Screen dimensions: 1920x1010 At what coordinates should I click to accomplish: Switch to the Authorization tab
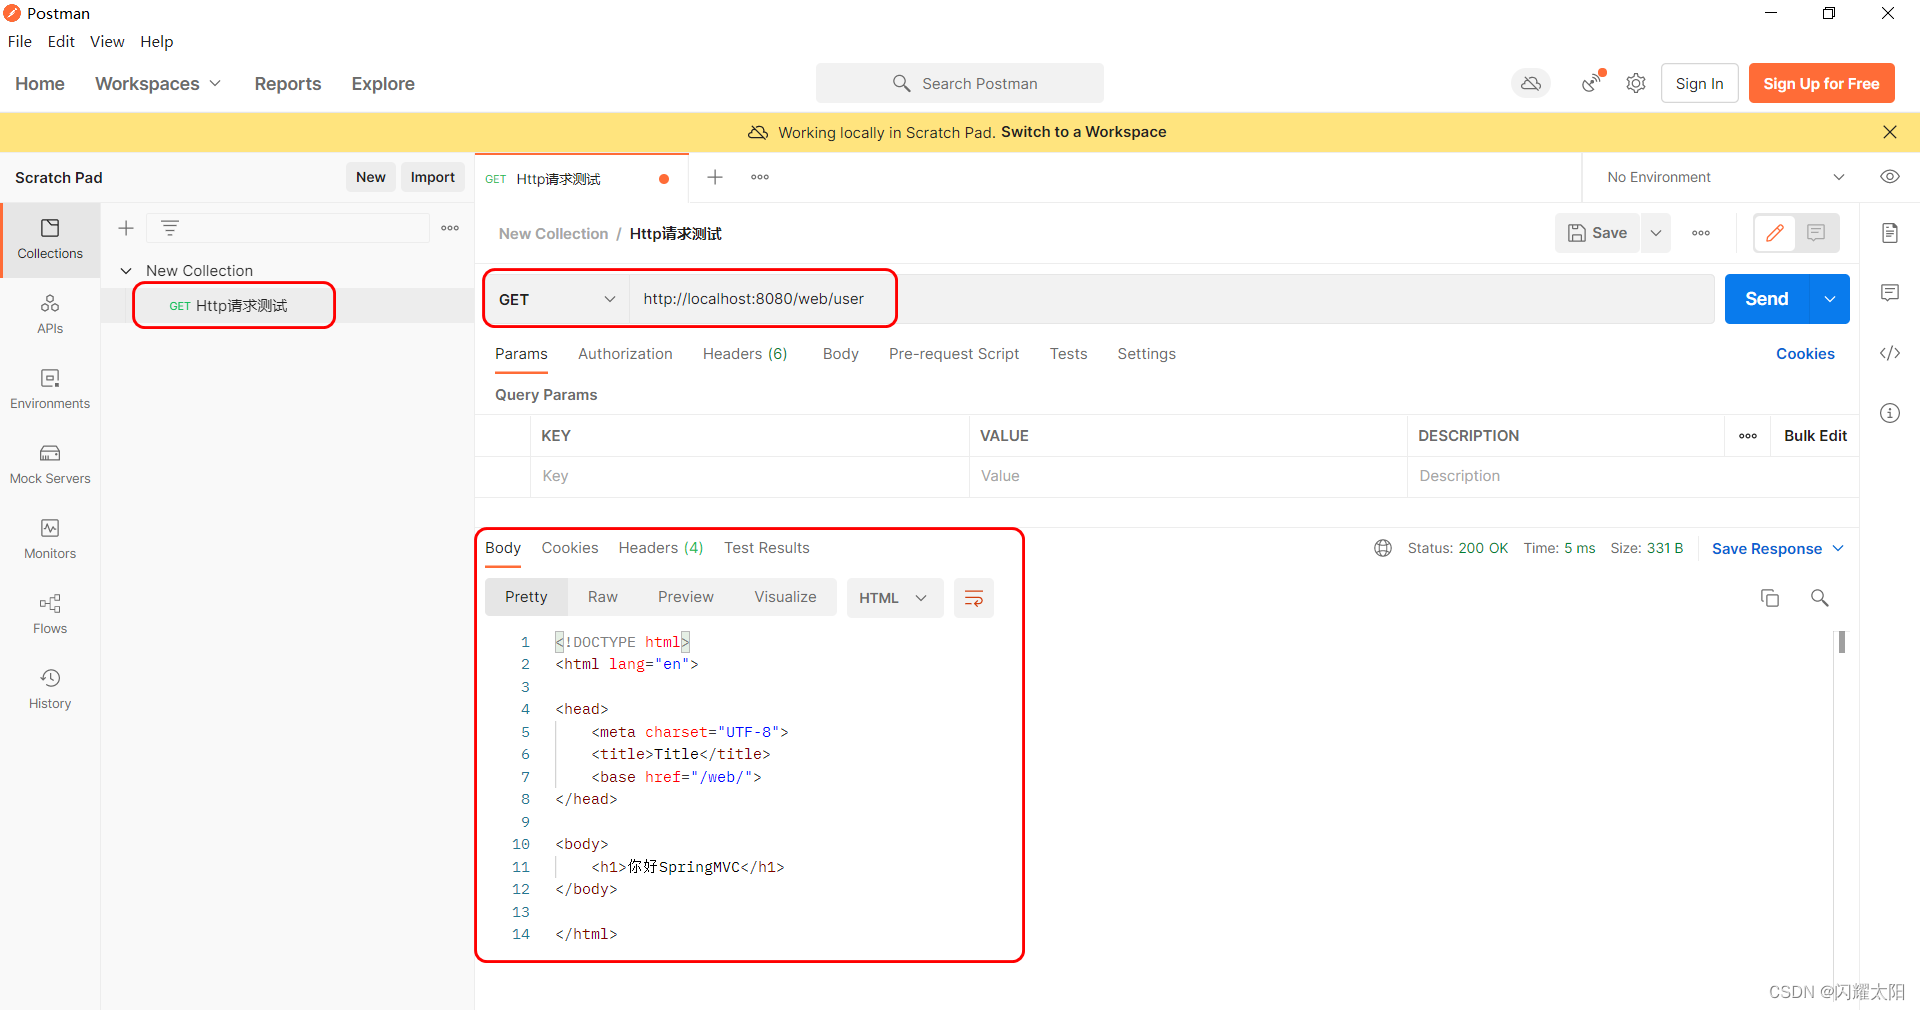(625, 354)
